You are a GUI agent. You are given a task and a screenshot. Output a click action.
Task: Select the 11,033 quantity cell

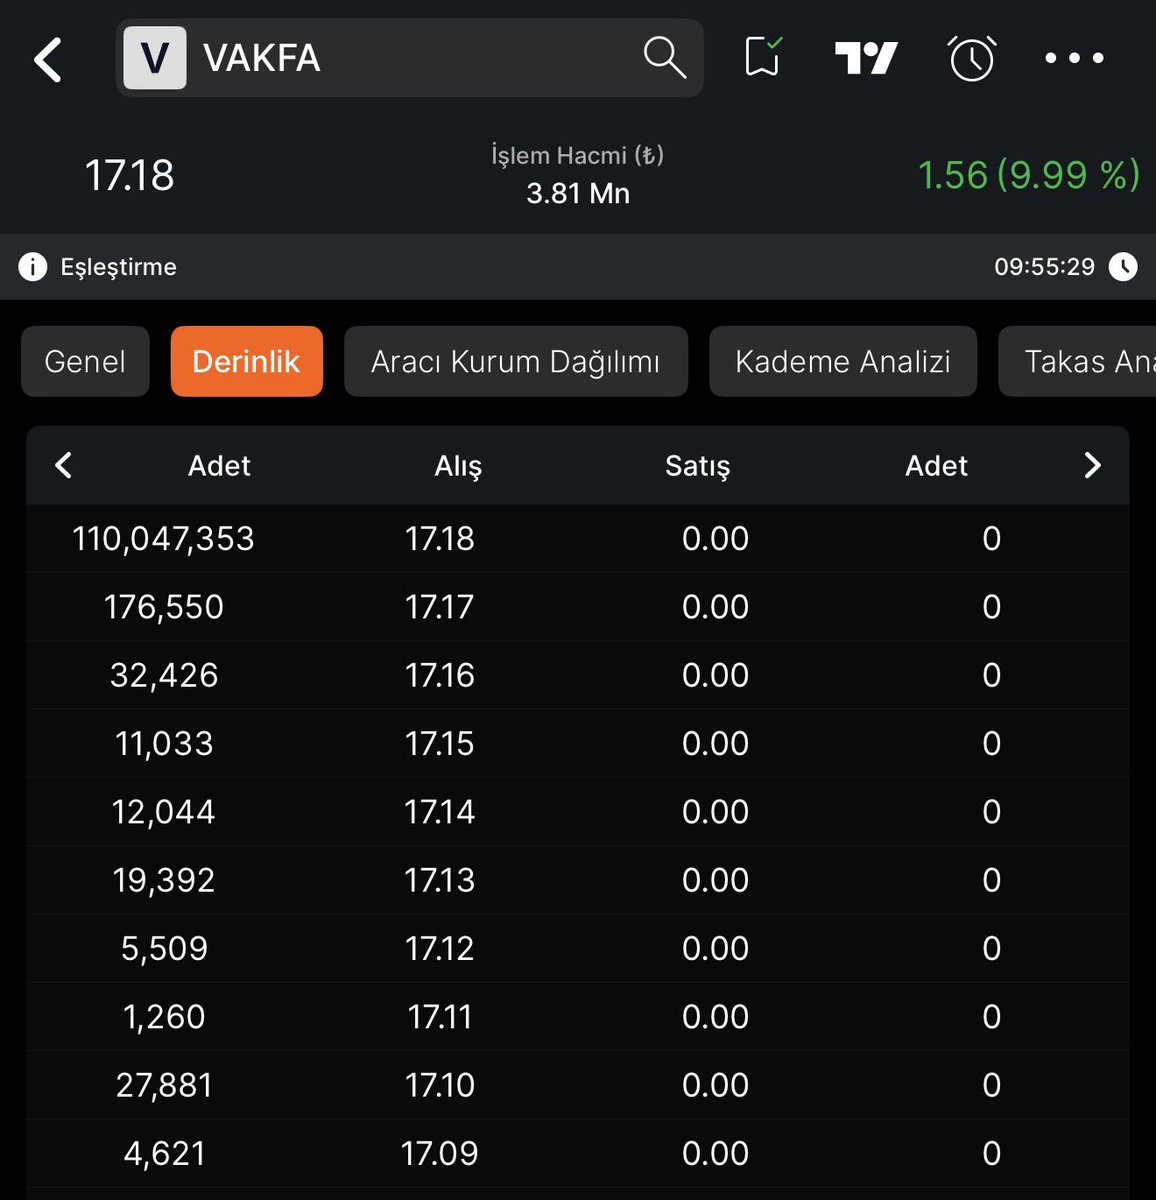pos(164,744)
